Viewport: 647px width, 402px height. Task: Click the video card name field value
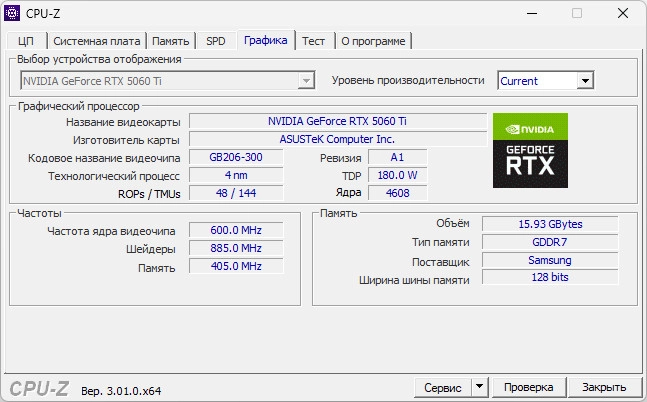[338, 121]
